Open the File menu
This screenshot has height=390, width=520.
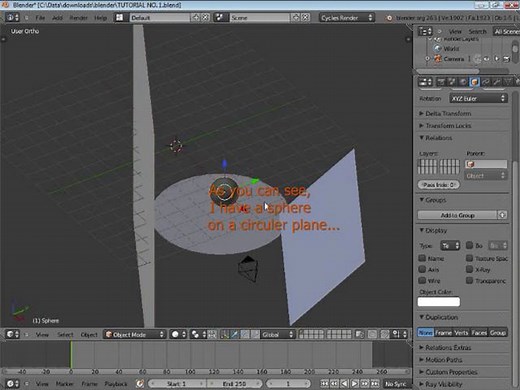point(40,18)
